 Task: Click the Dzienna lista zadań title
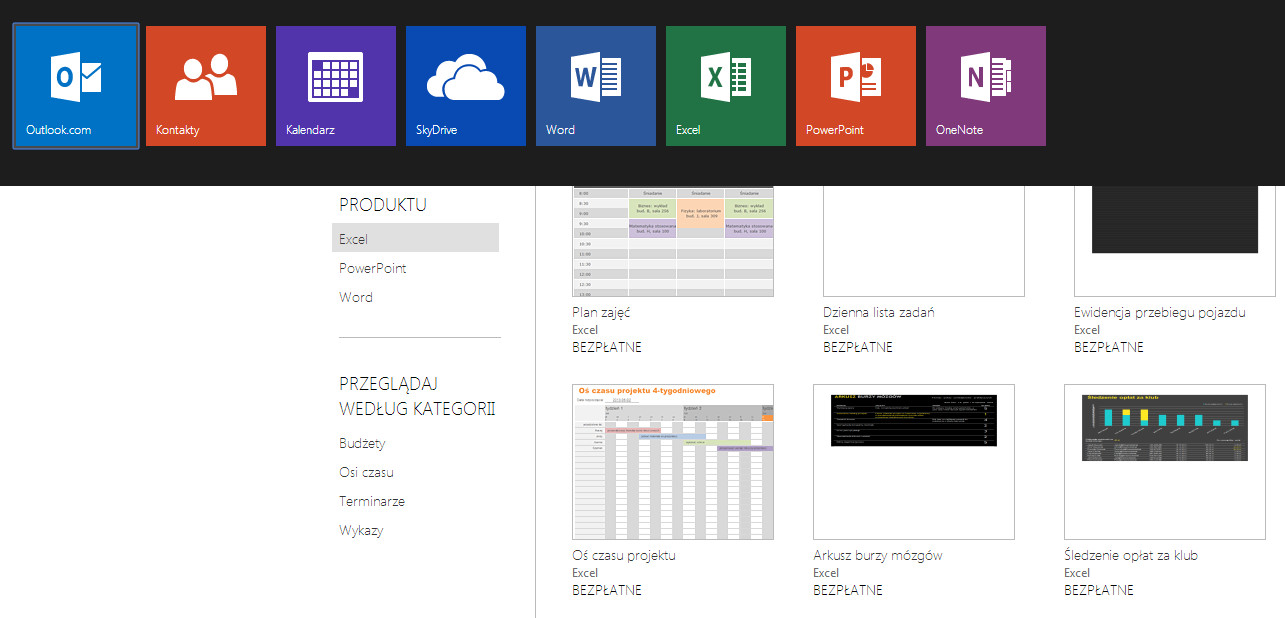[x=879, y=313]
